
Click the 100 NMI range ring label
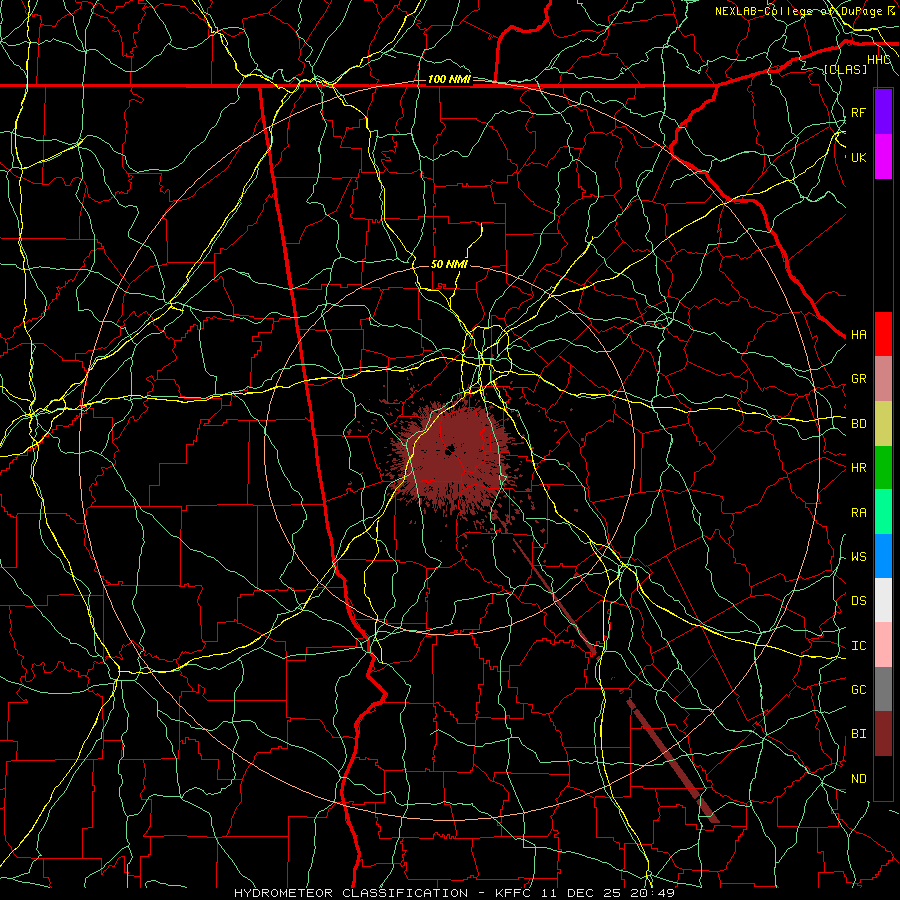[449, 79]
